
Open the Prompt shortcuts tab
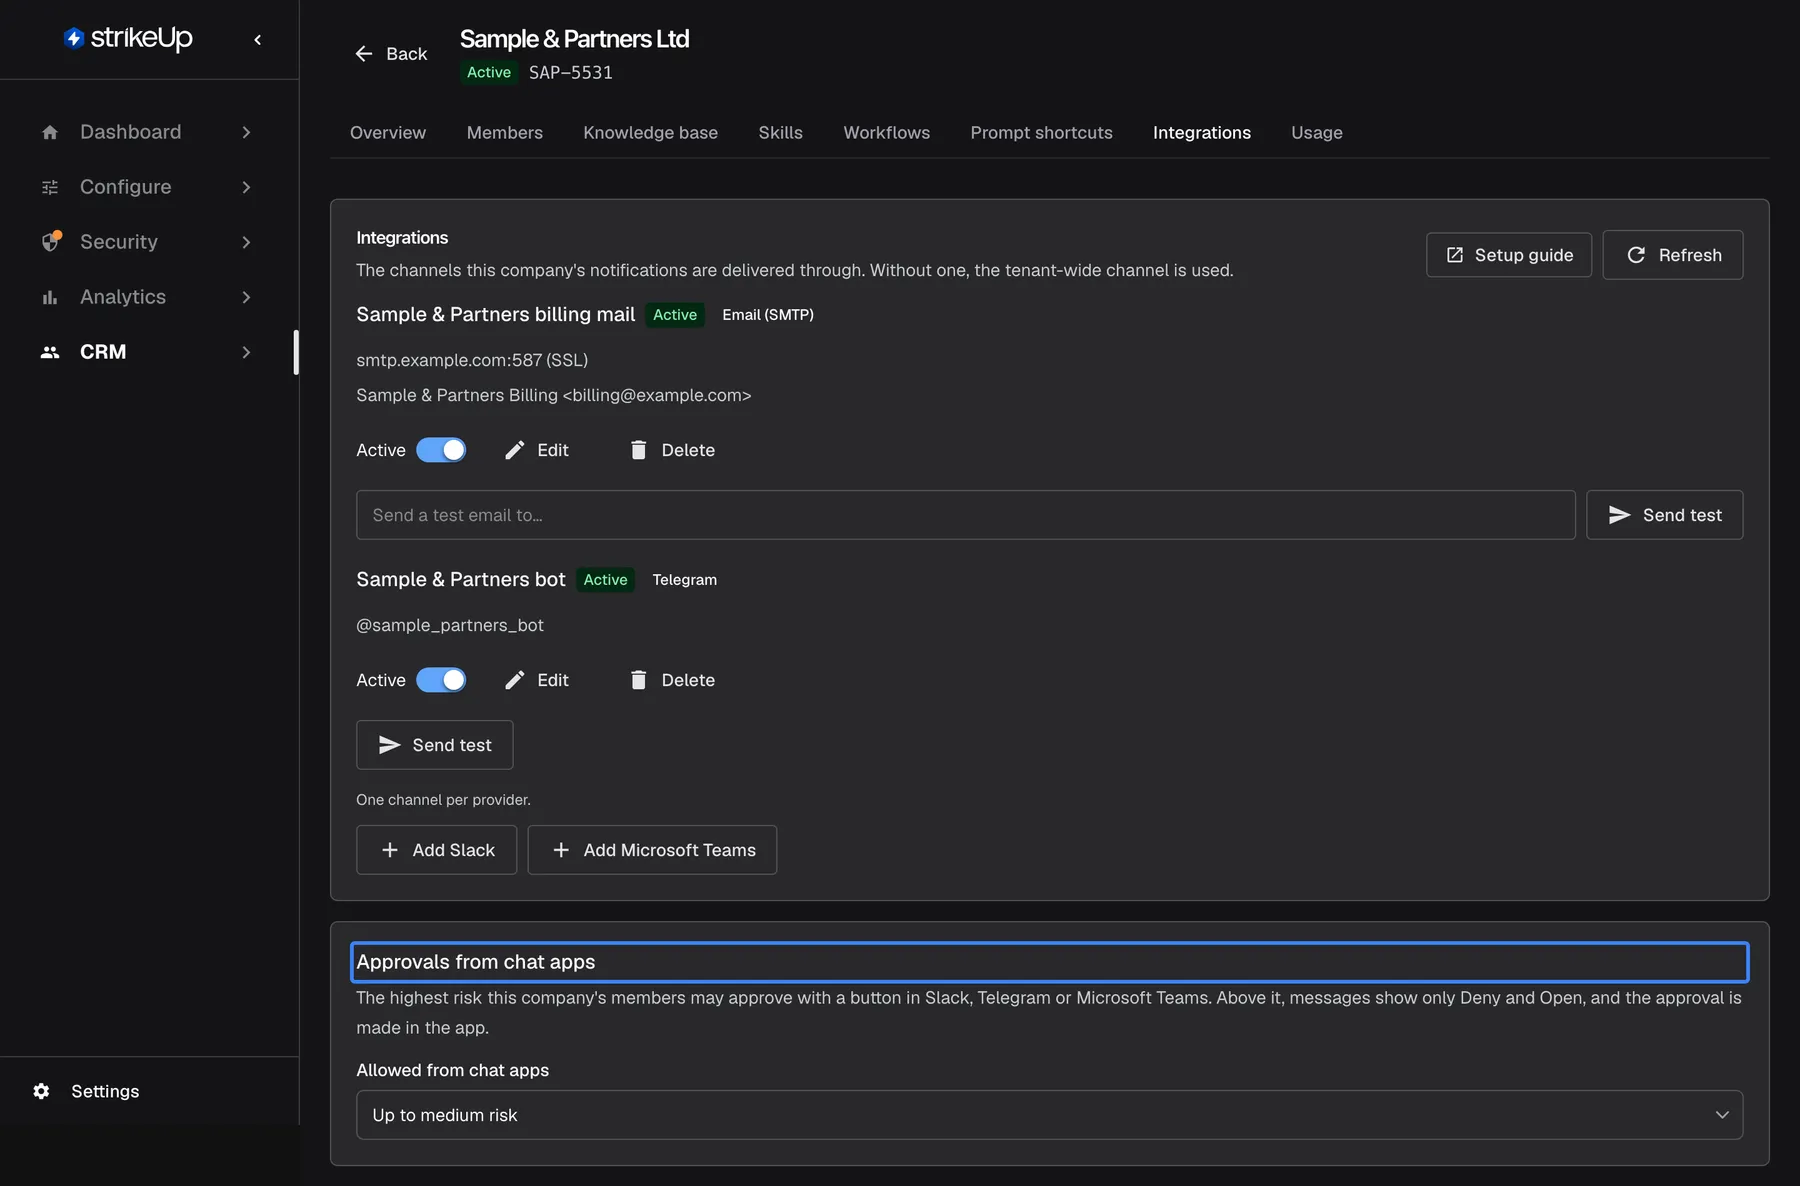[1042, 133]
